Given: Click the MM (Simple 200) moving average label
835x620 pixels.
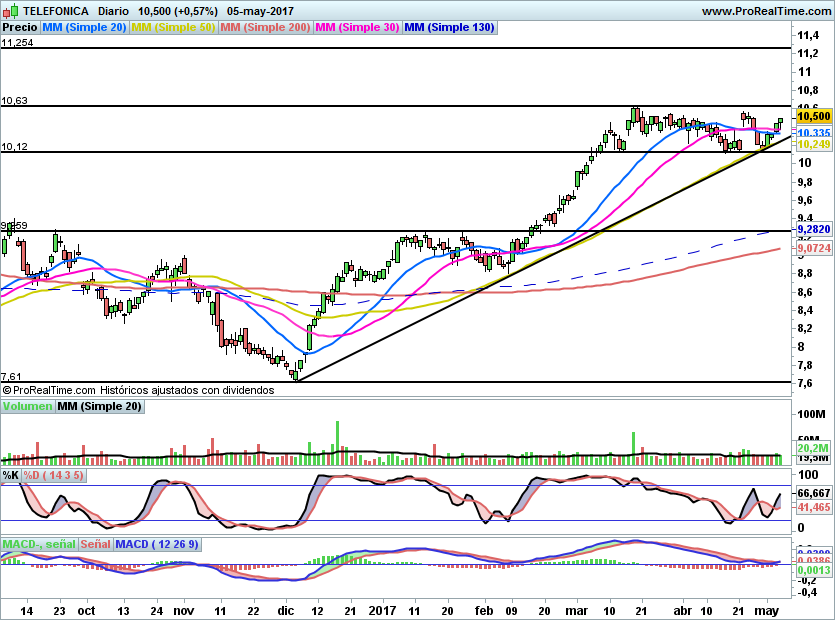Looking at the screenshot, I should click(265, 28).
